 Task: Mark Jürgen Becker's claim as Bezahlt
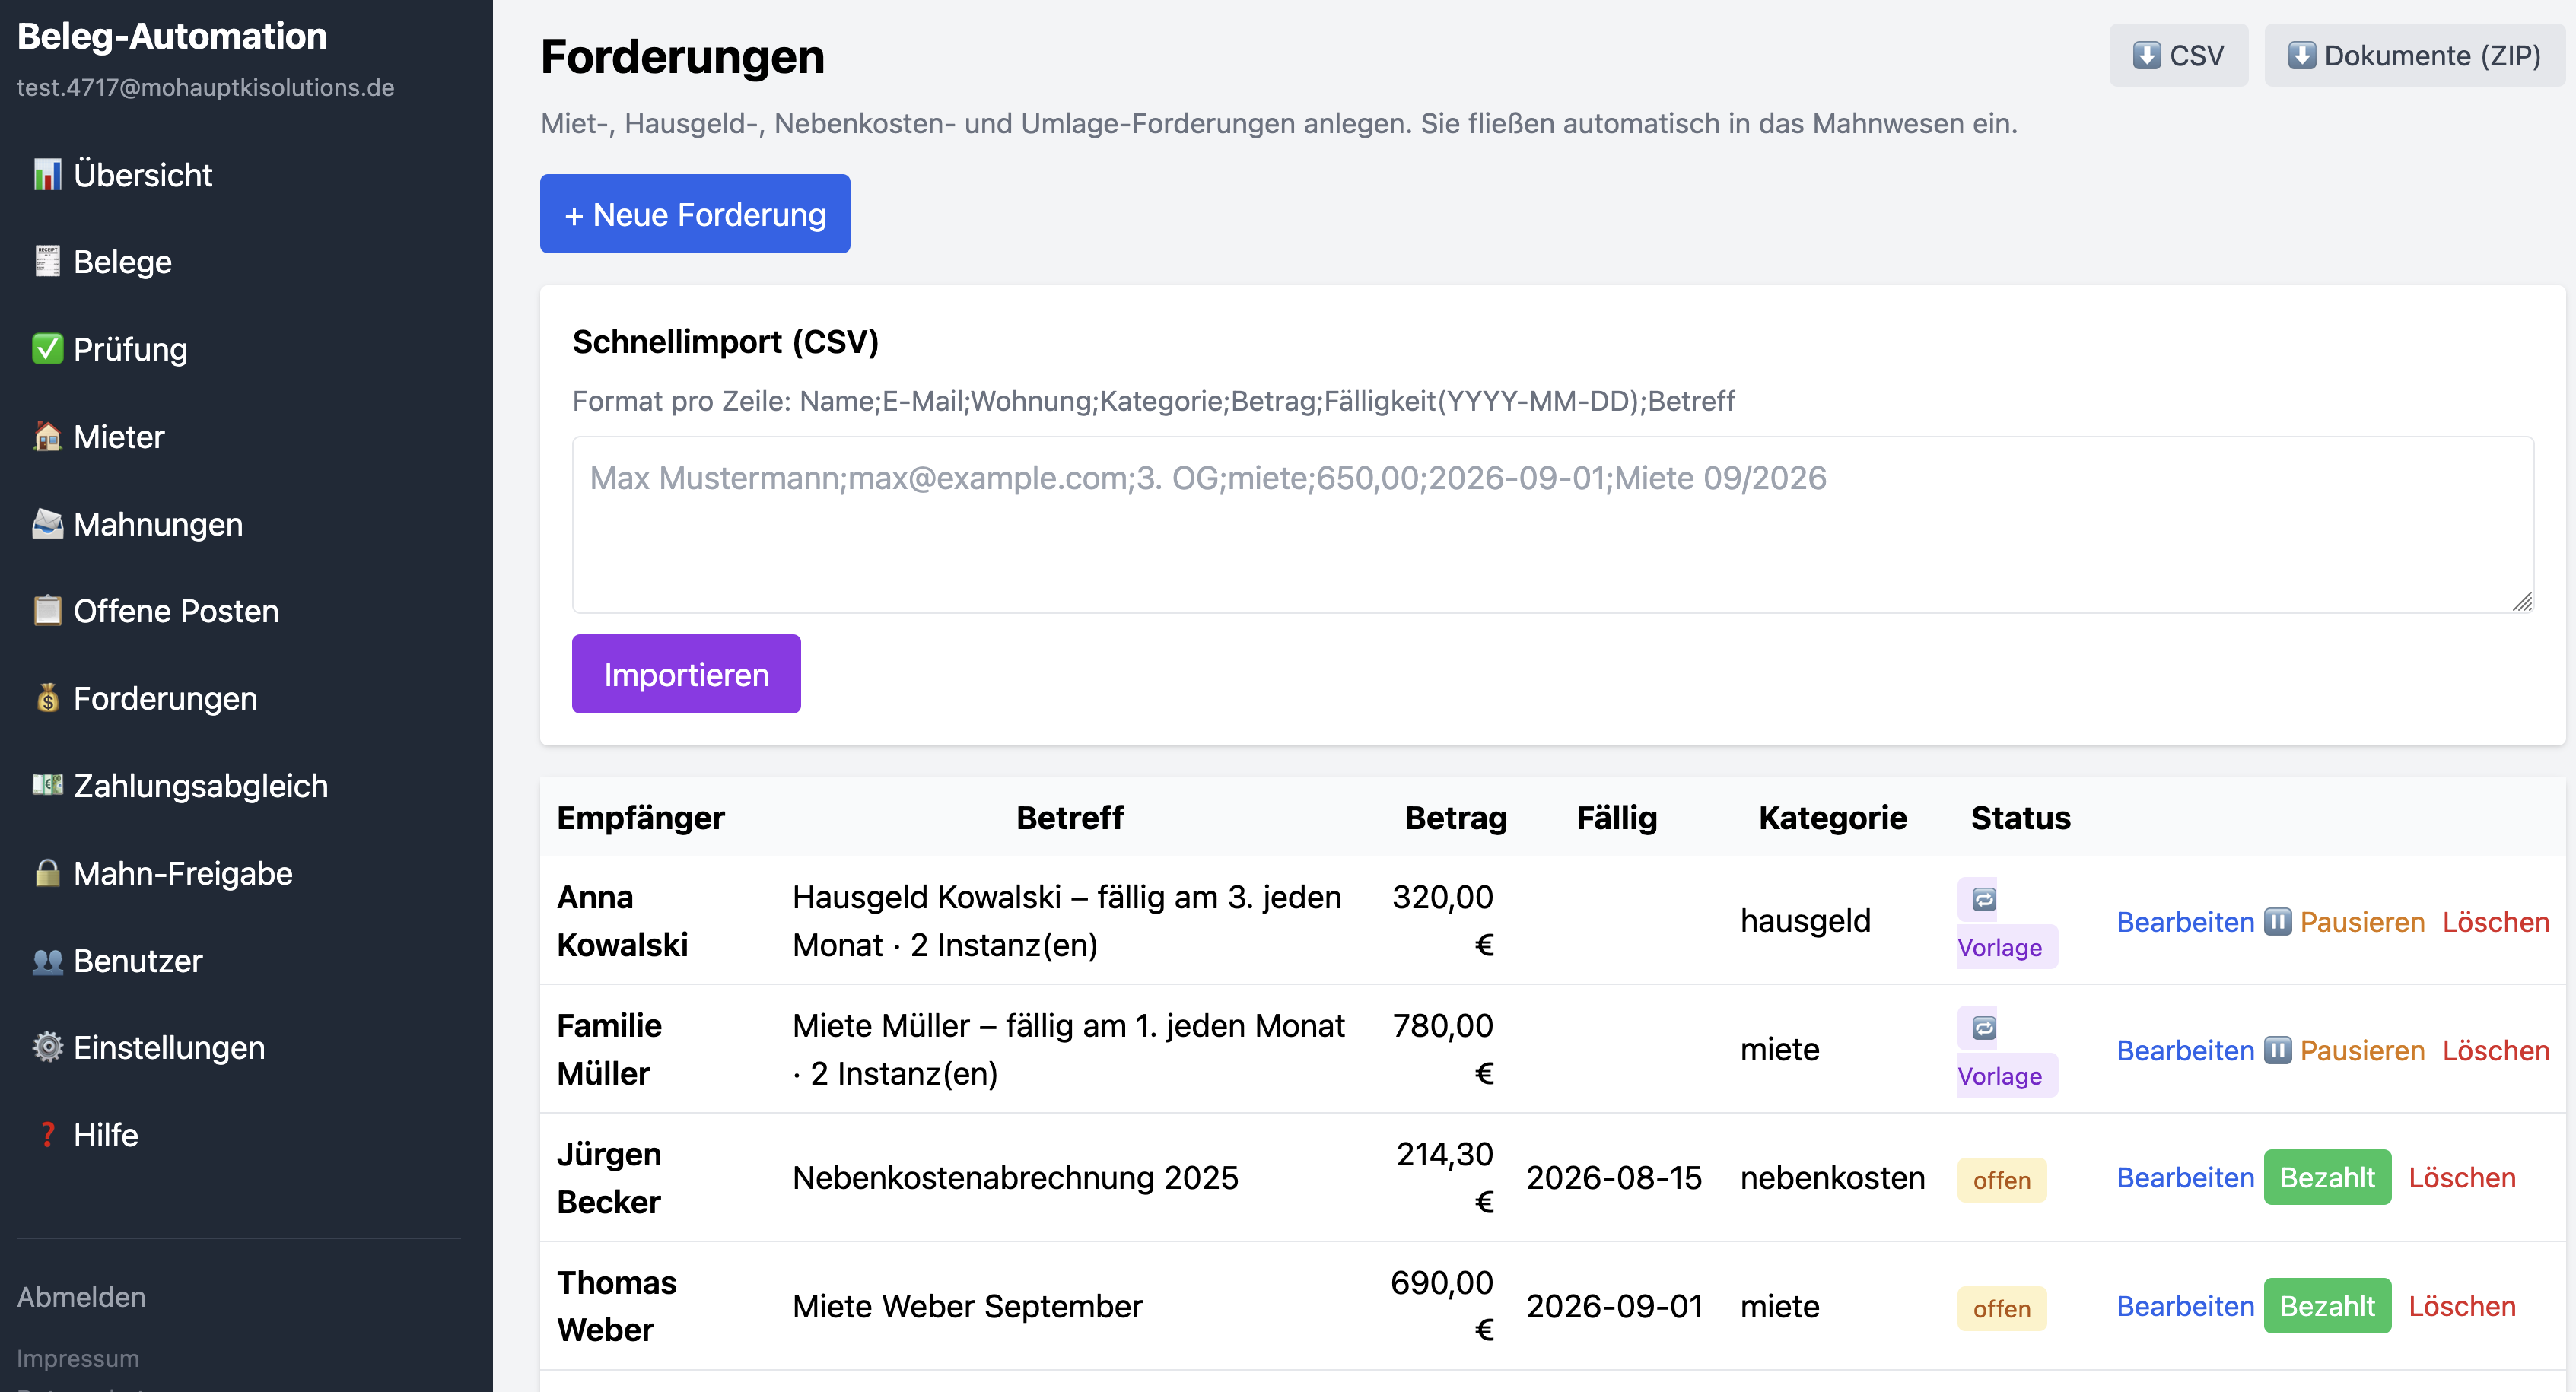click(2327, 1177)
